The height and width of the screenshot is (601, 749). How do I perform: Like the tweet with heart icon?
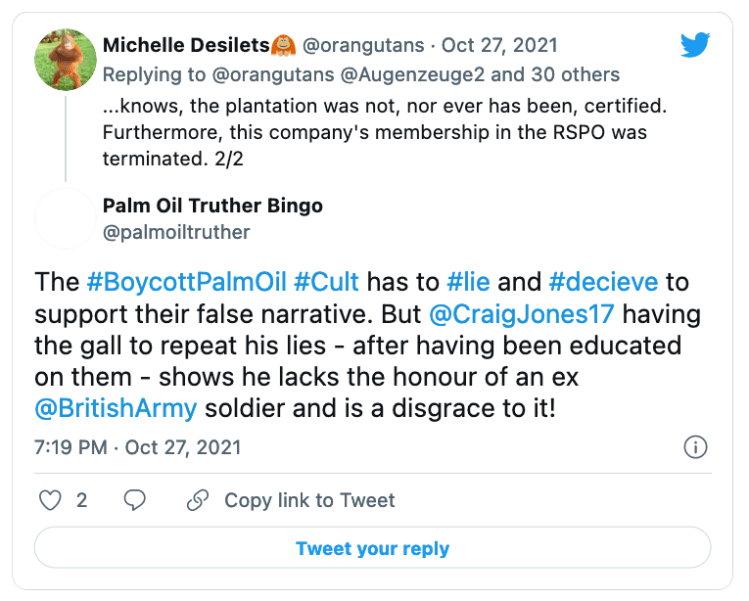coord(50,500)
